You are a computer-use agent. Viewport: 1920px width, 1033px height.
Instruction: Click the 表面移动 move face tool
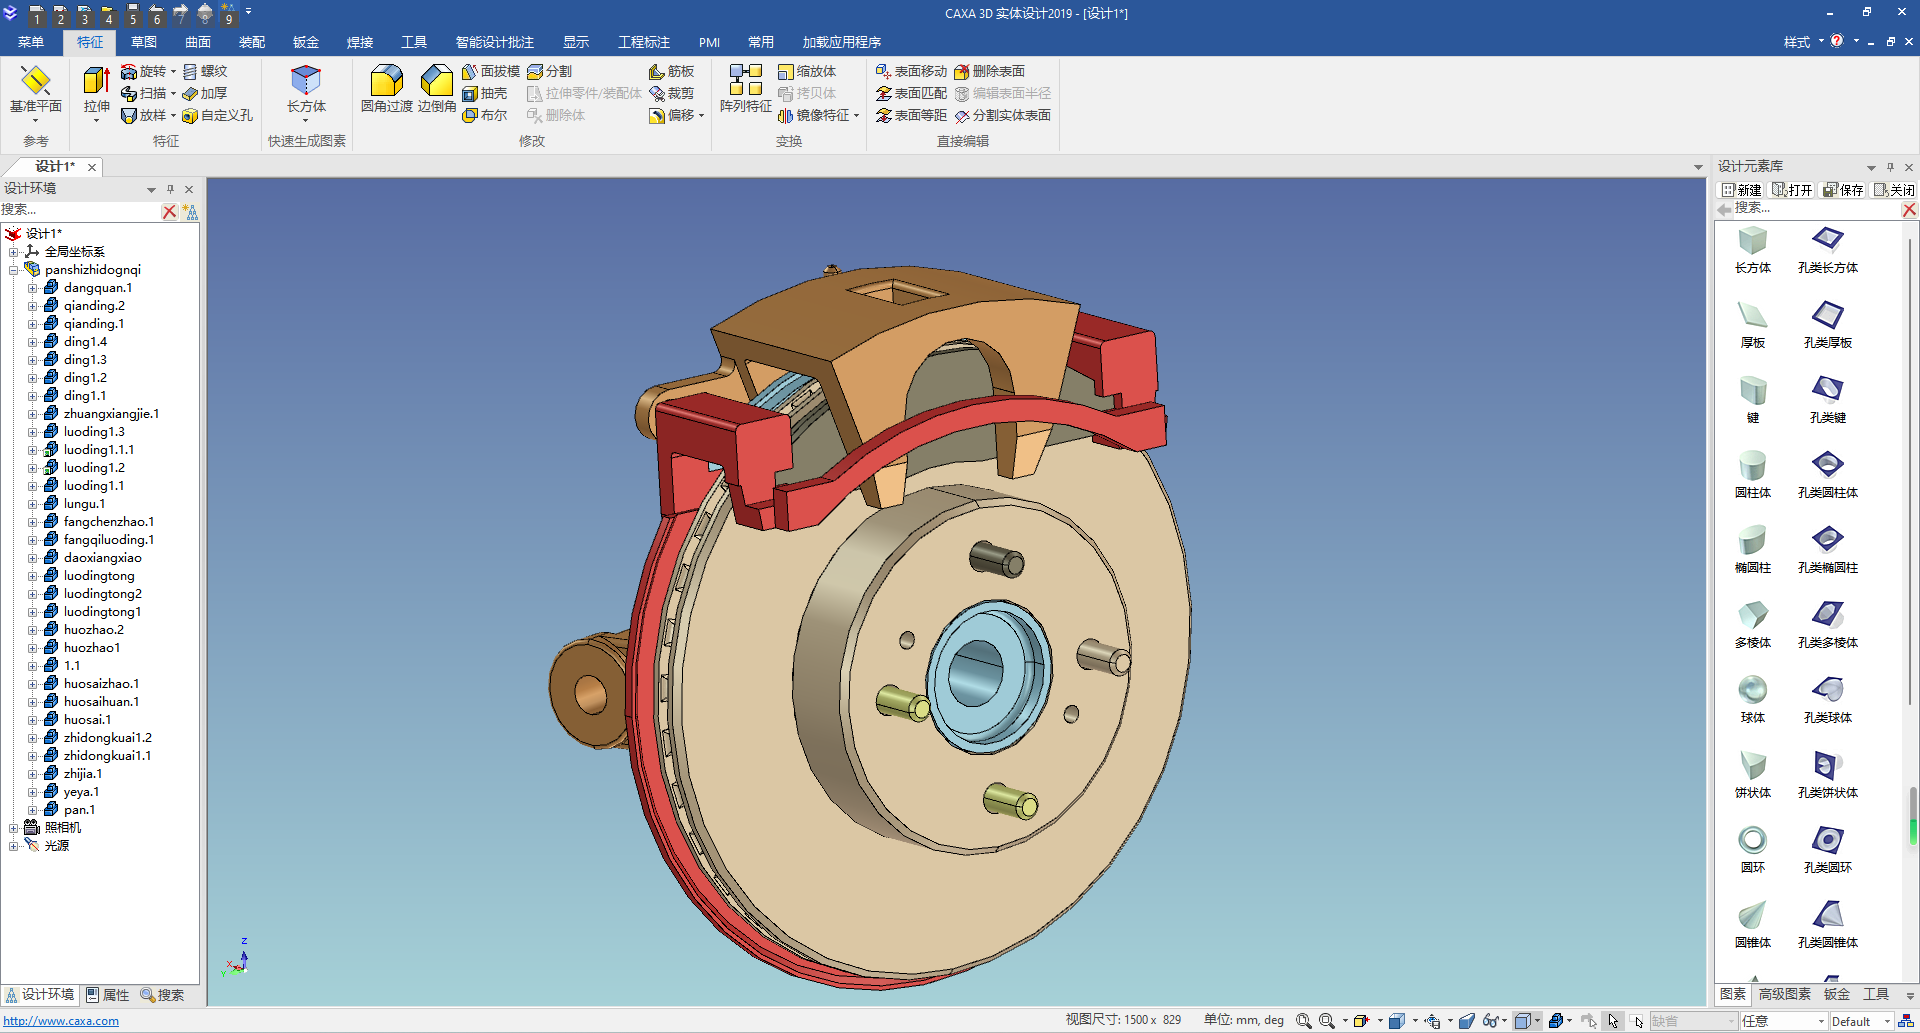tap(911, 71)
